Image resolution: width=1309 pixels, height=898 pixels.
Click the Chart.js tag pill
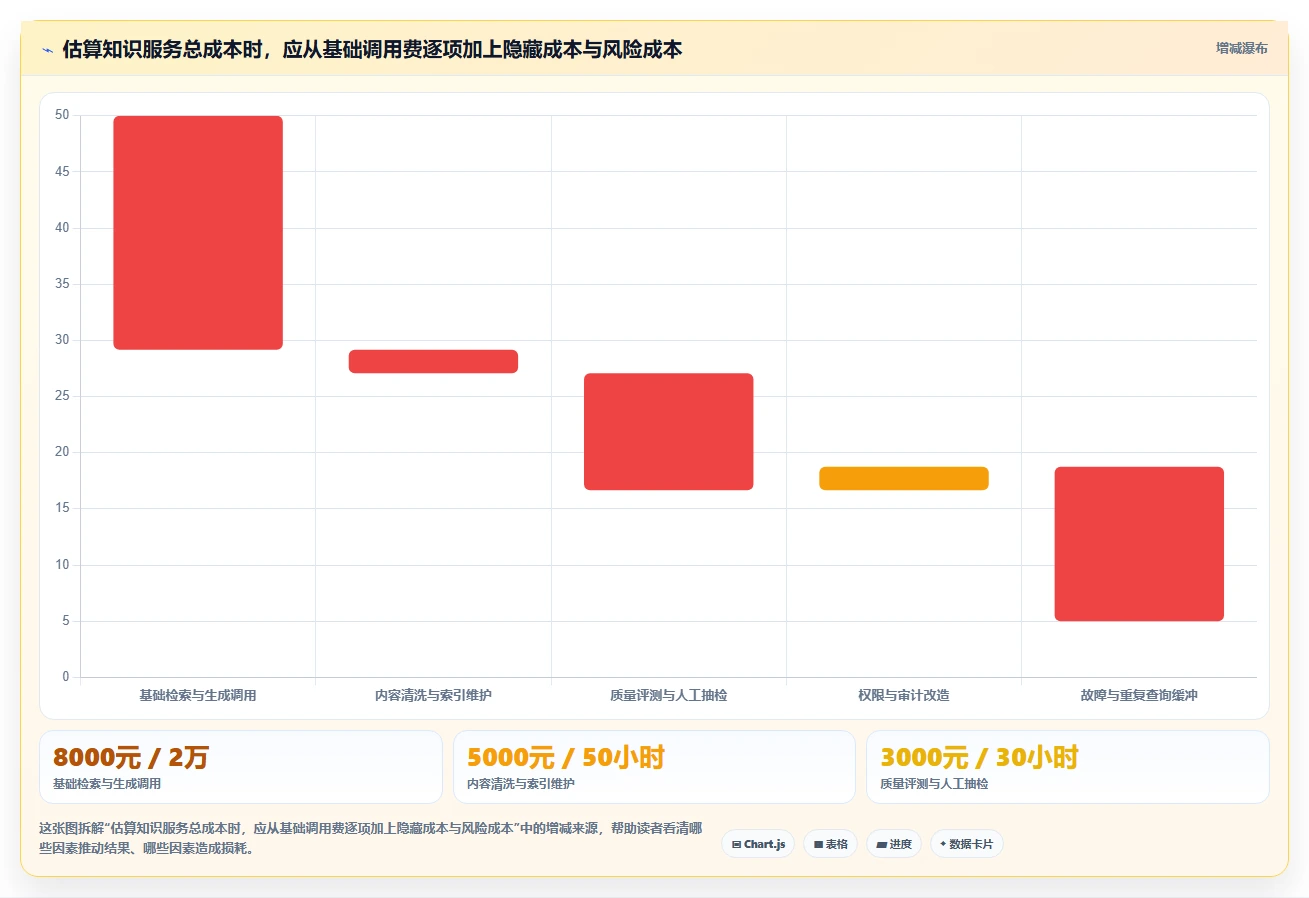[758, 844]
